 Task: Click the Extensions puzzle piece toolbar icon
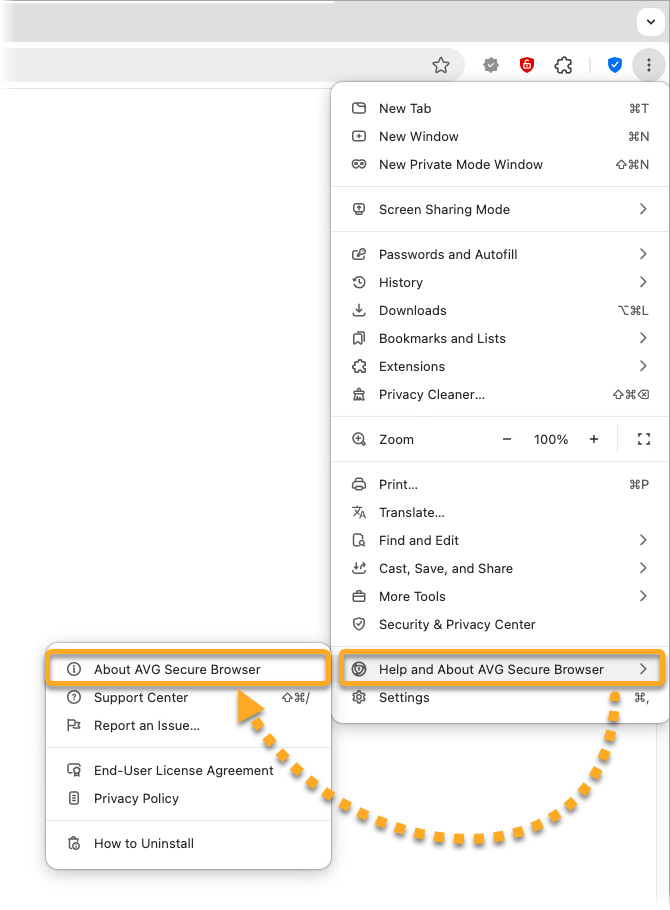tap(563, 65)
